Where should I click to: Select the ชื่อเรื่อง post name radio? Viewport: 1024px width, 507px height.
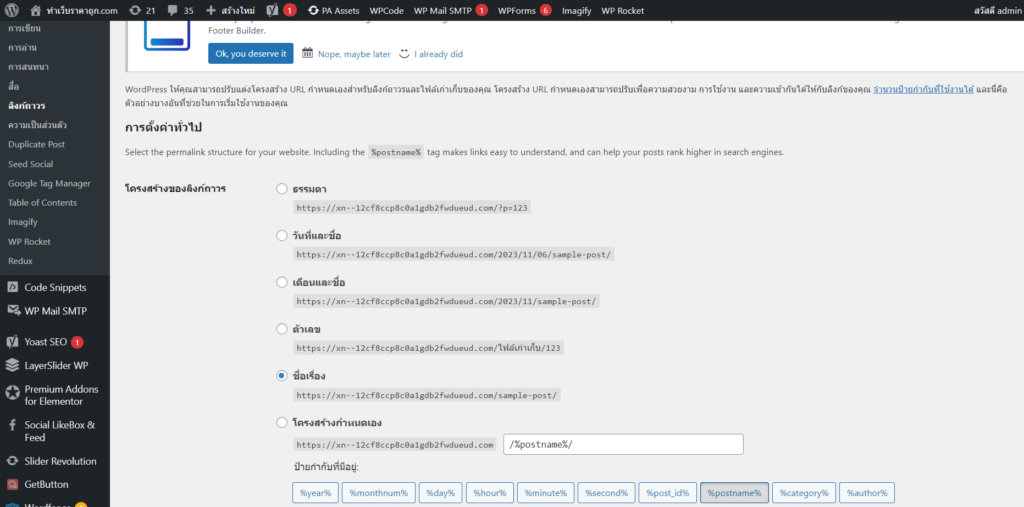click(281, 376)
